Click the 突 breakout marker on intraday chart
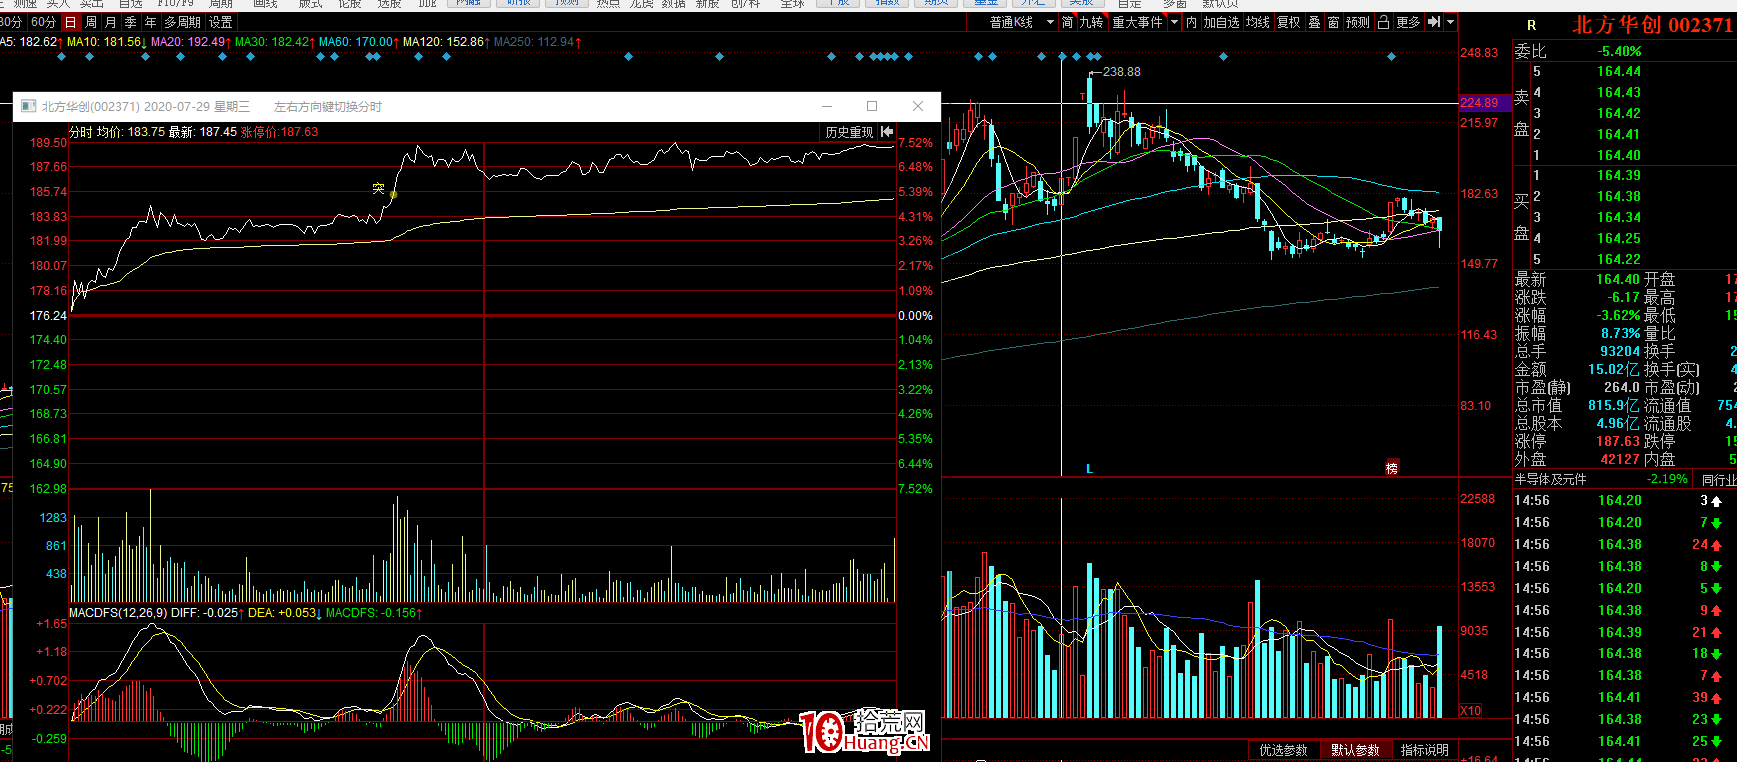This screenshot has height=762, width=1737. click(378, 188)
